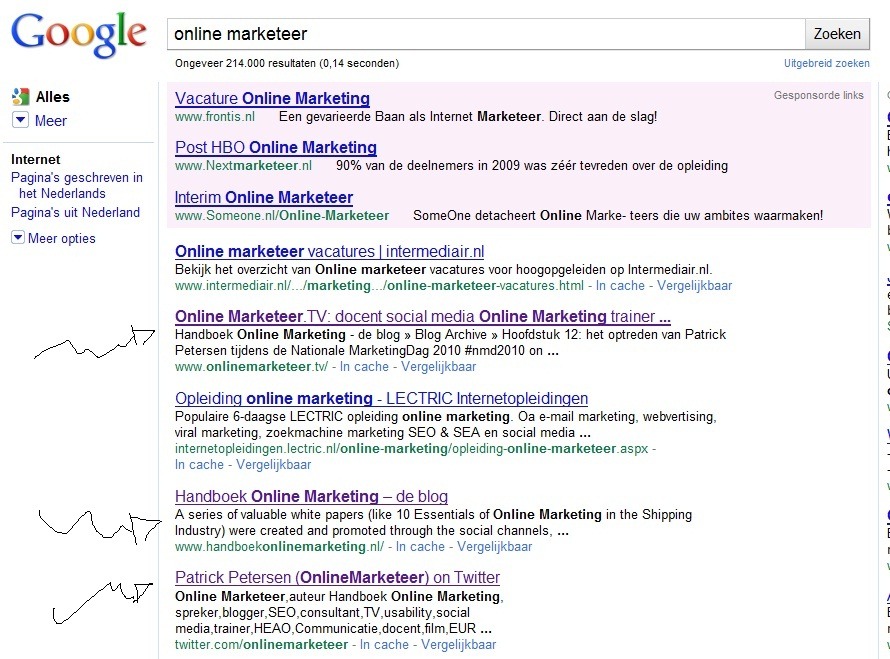Open Uitgebreid zoeken link
This screenshot has width=890, height=659.
click(826, 63)
